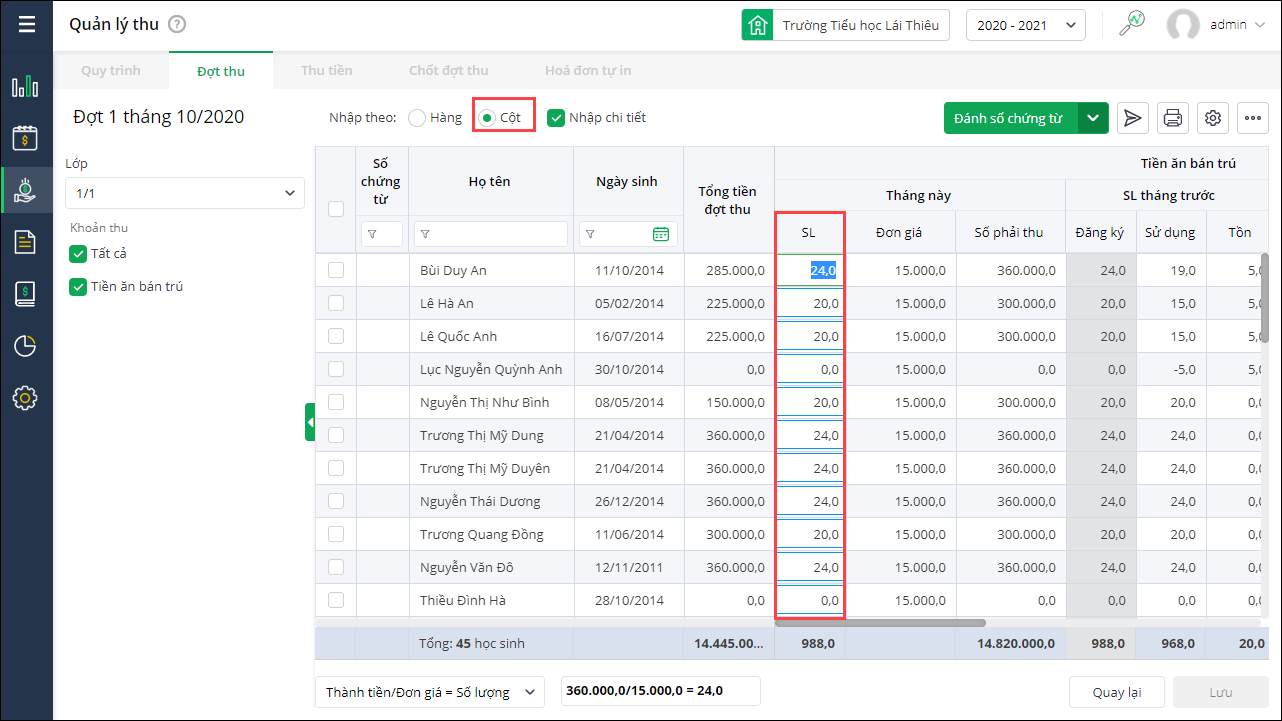
Task: Click filter icon in Họ tên column
Action: click(x=425, y=234)
